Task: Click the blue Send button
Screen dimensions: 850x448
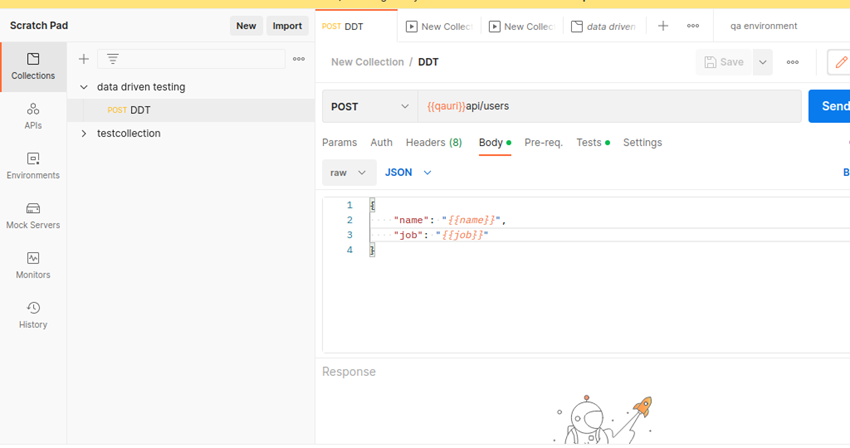Action: point(830,106)
